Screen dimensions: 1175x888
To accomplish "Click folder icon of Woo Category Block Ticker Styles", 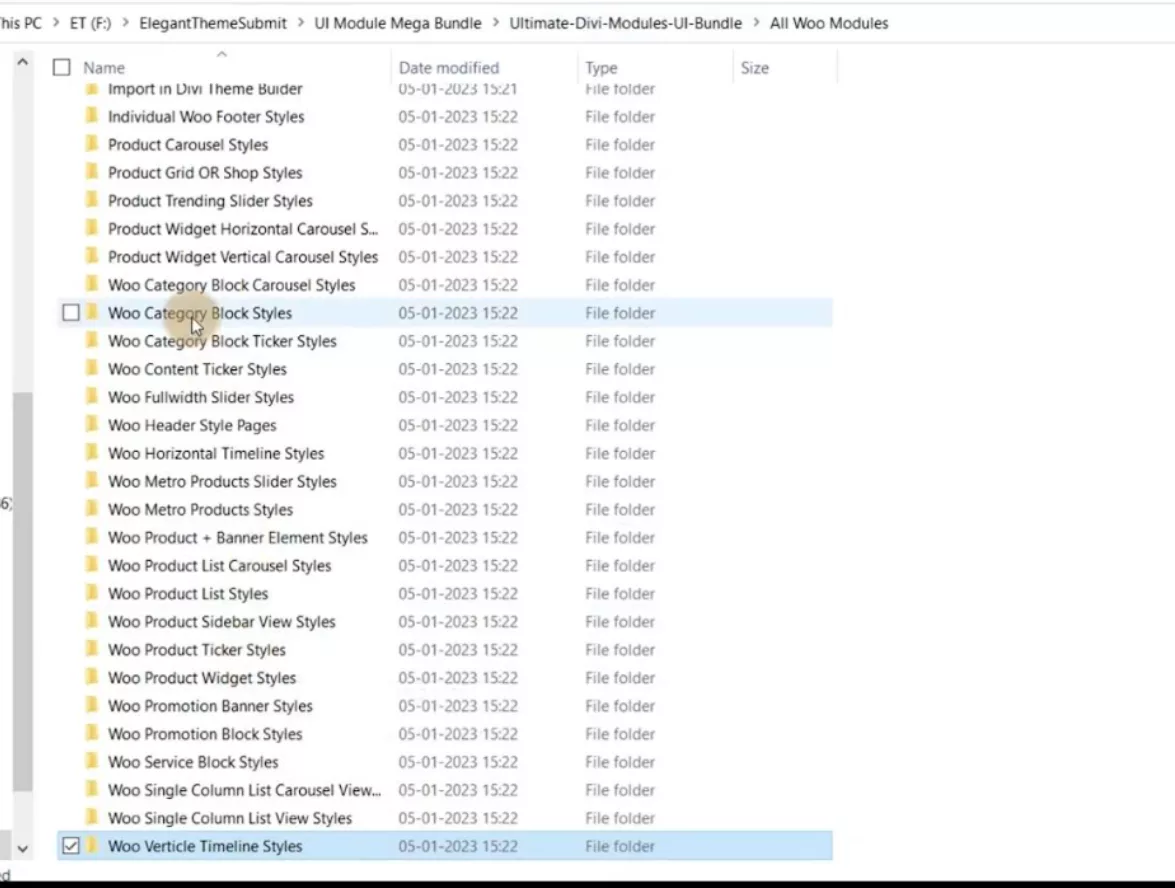I will [x=92, y=341].
